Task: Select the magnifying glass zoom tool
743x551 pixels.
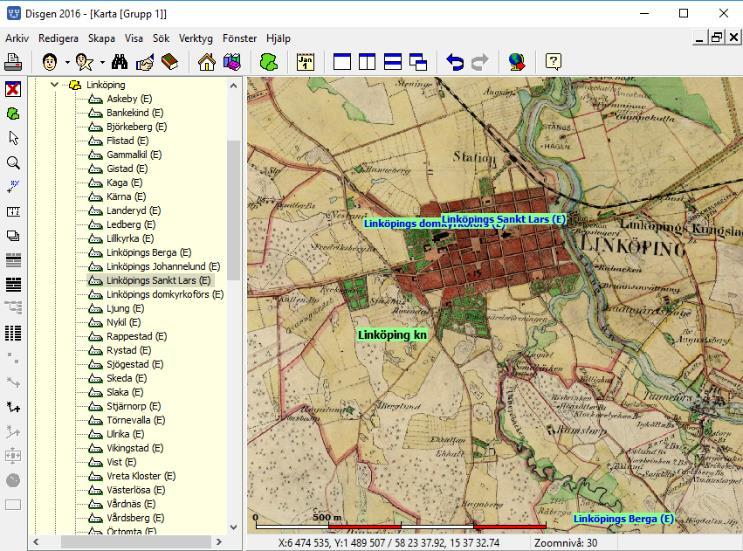Action: click(13, 163)
